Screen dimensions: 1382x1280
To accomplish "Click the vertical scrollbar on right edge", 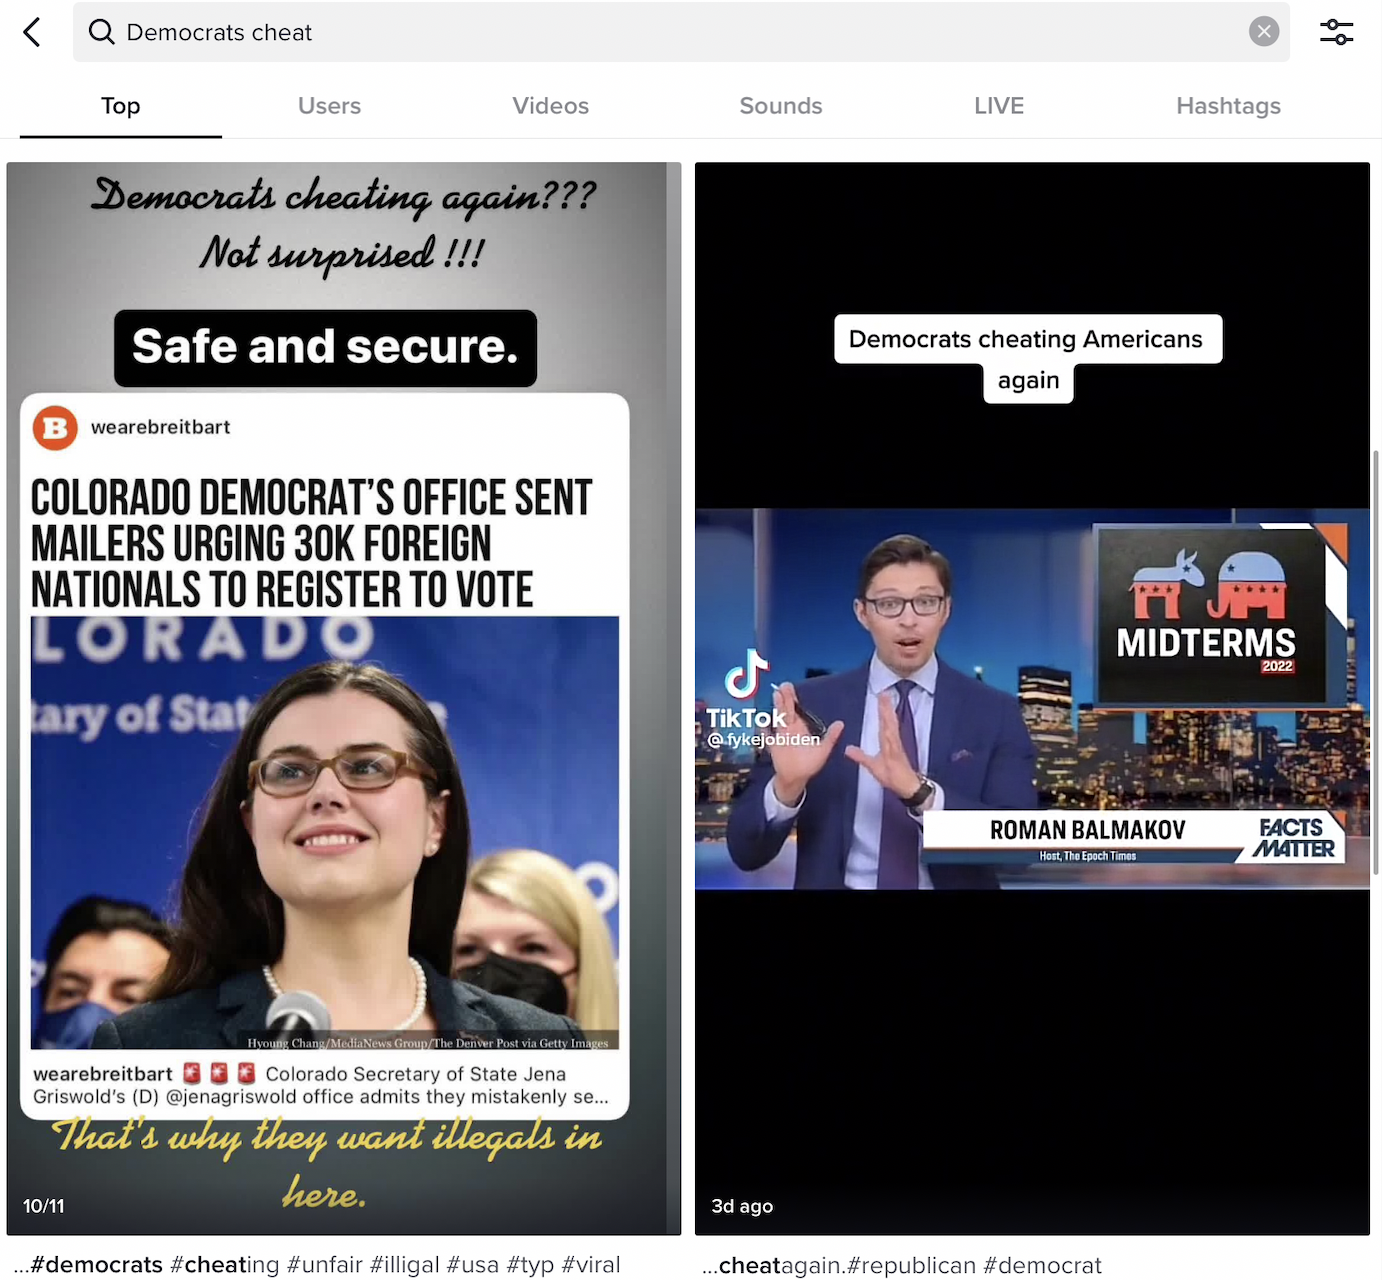I will 1377,662.
